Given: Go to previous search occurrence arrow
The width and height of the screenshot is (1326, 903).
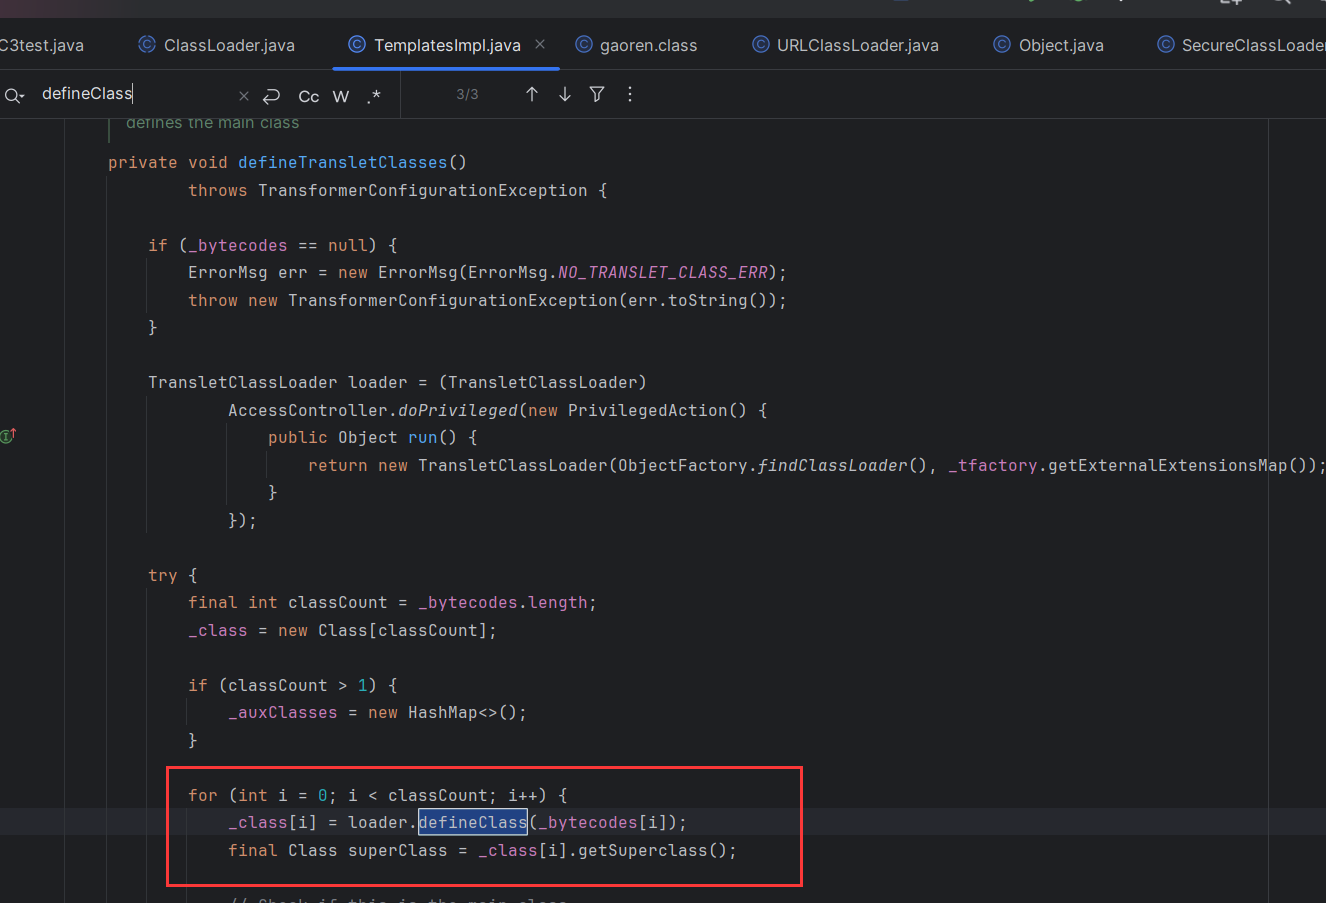Looking at the screenshot, I should [x=532, y=94].
